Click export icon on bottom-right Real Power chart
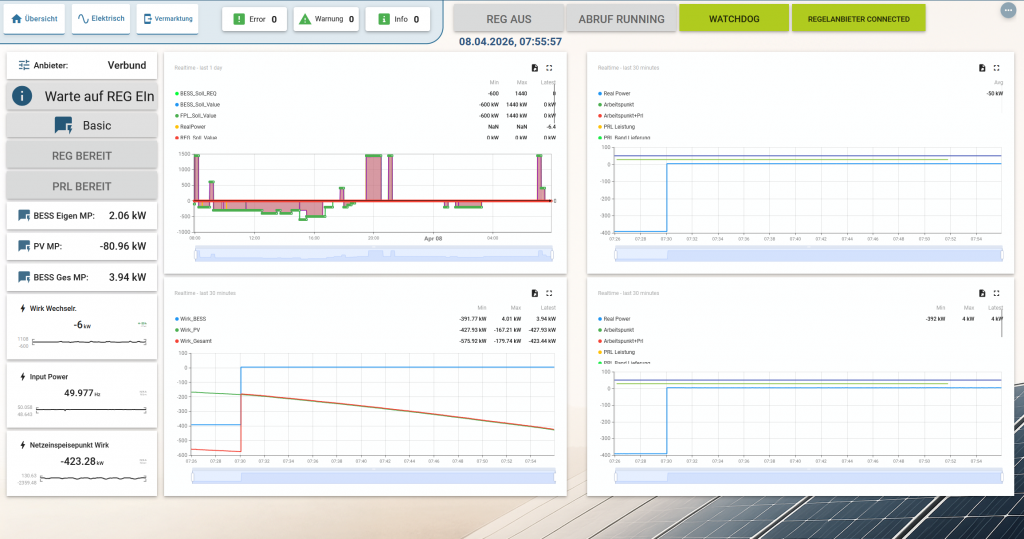Image resolution: width=1024 pixels, height=539 pixels. pos(982,293)
